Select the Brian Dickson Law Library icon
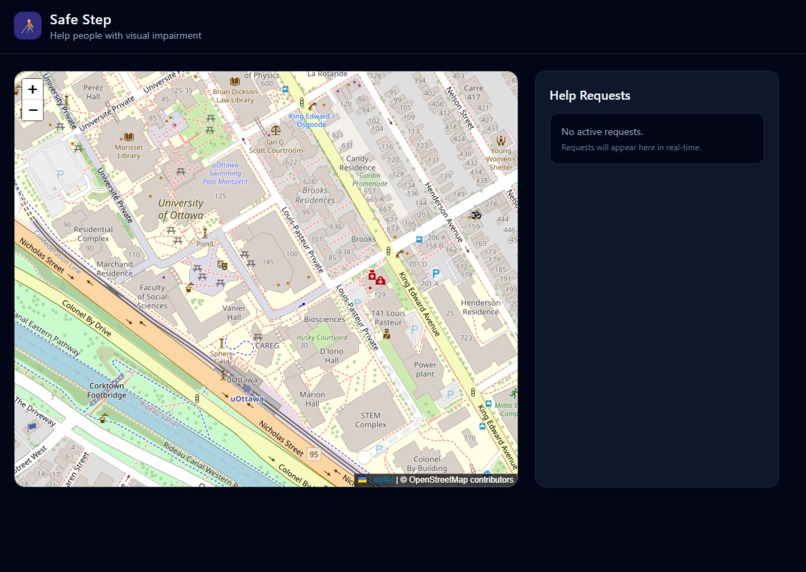This screenshot has width=806, height=572. coord(235,82)
